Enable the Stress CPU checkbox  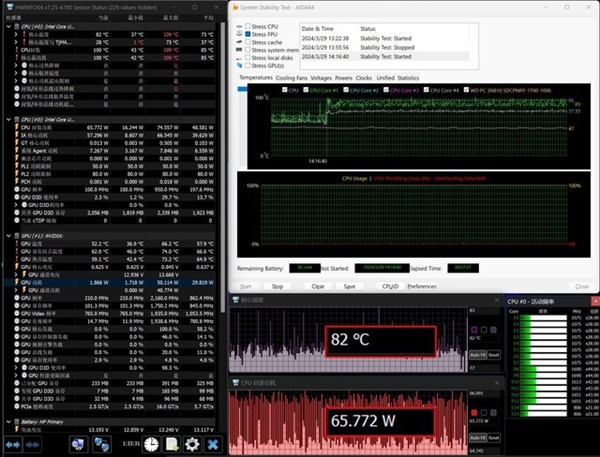point(249,25)
